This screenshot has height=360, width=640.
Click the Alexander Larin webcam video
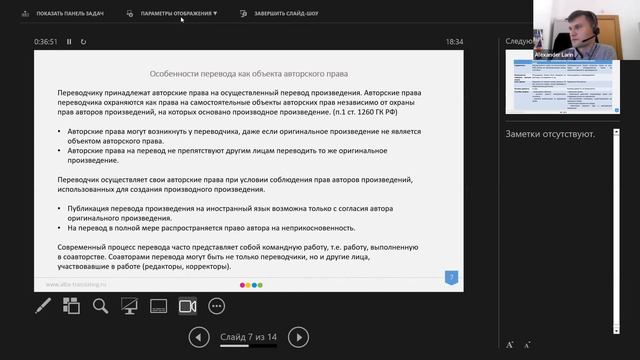tap(586, 30)
